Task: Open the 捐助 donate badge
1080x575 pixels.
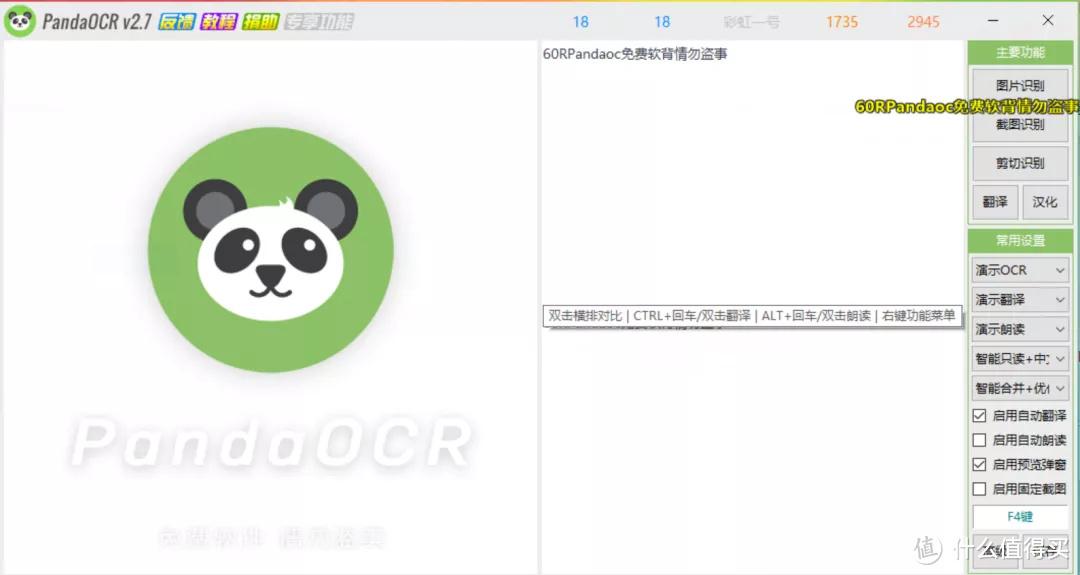Action: pos(260,22)
